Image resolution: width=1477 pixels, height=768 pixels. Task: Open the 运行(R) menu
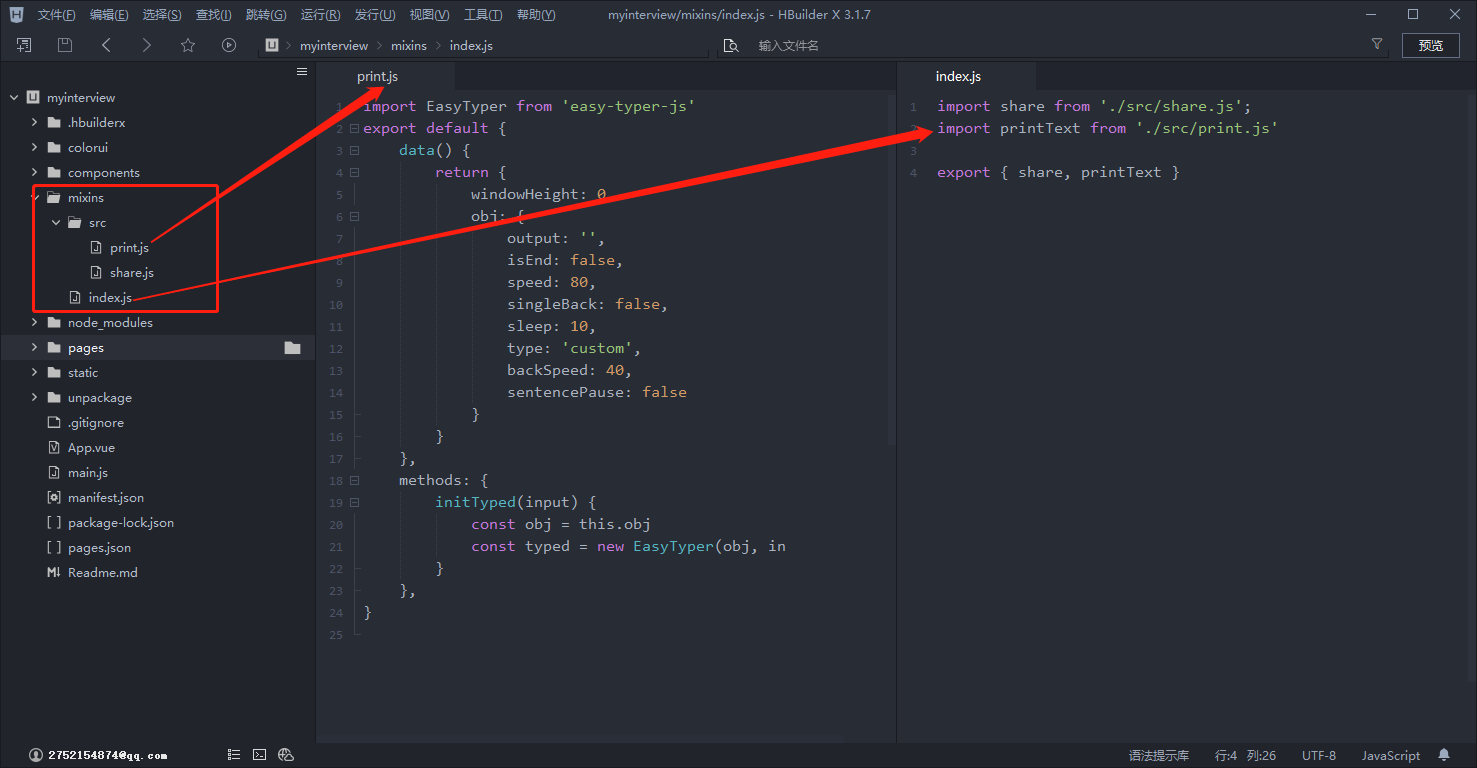point(320,15)
